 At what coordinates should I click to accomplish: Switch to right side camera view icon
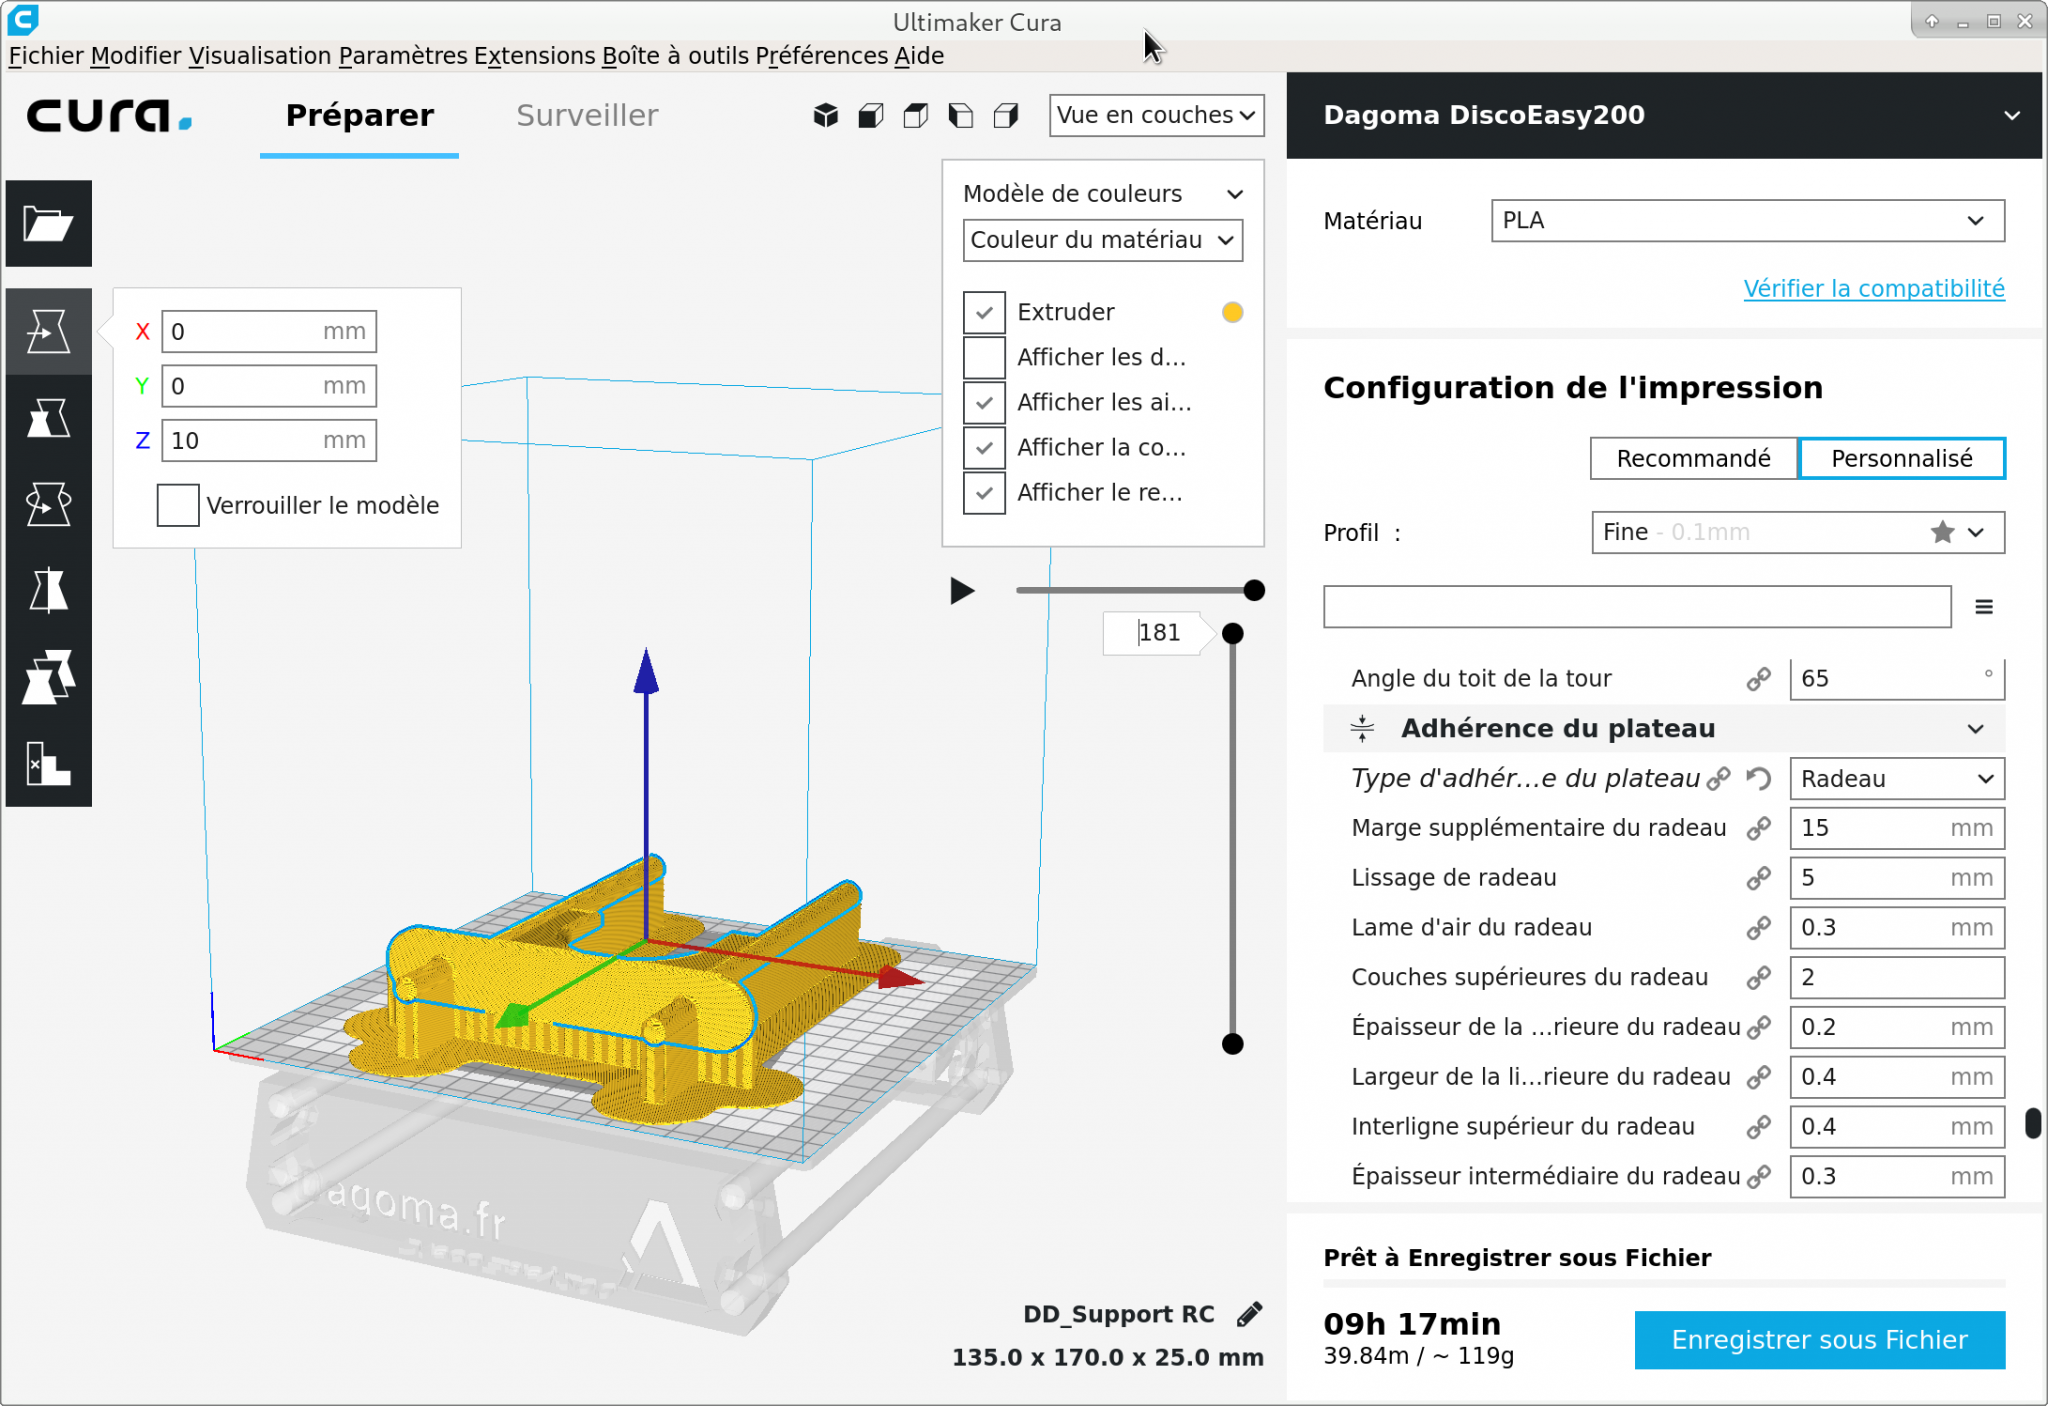(x=1006, y=116)
